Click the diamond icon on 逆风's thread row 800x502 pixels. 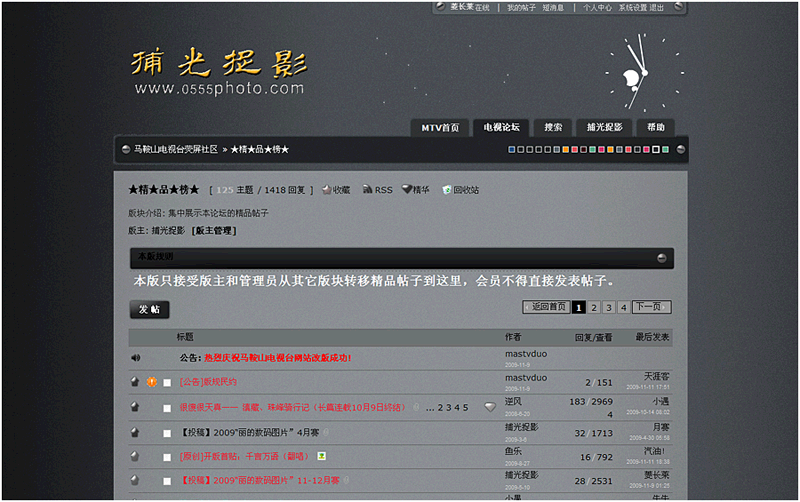click(x=489, y=407)
